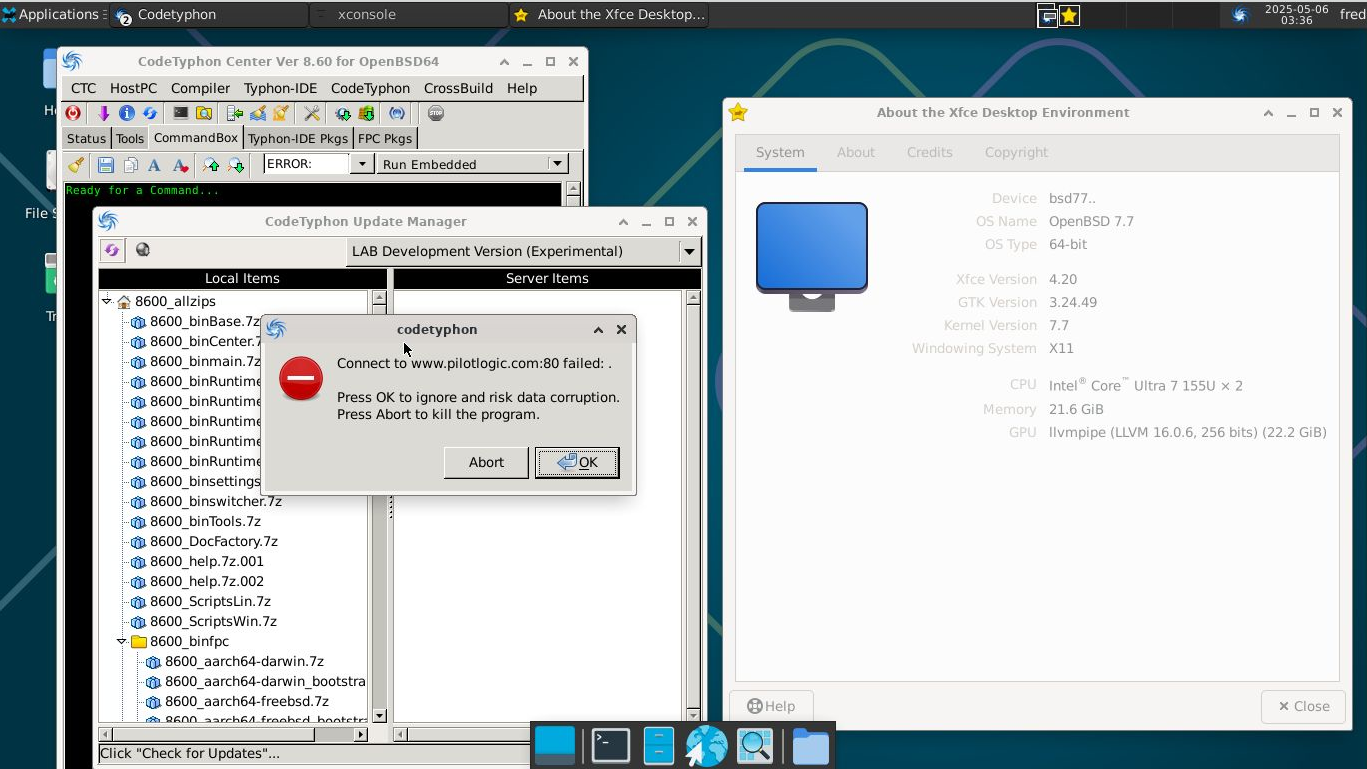Switch to the Status tab
This screenshot has height=769, width=1367.
click(x=86, y=139)
